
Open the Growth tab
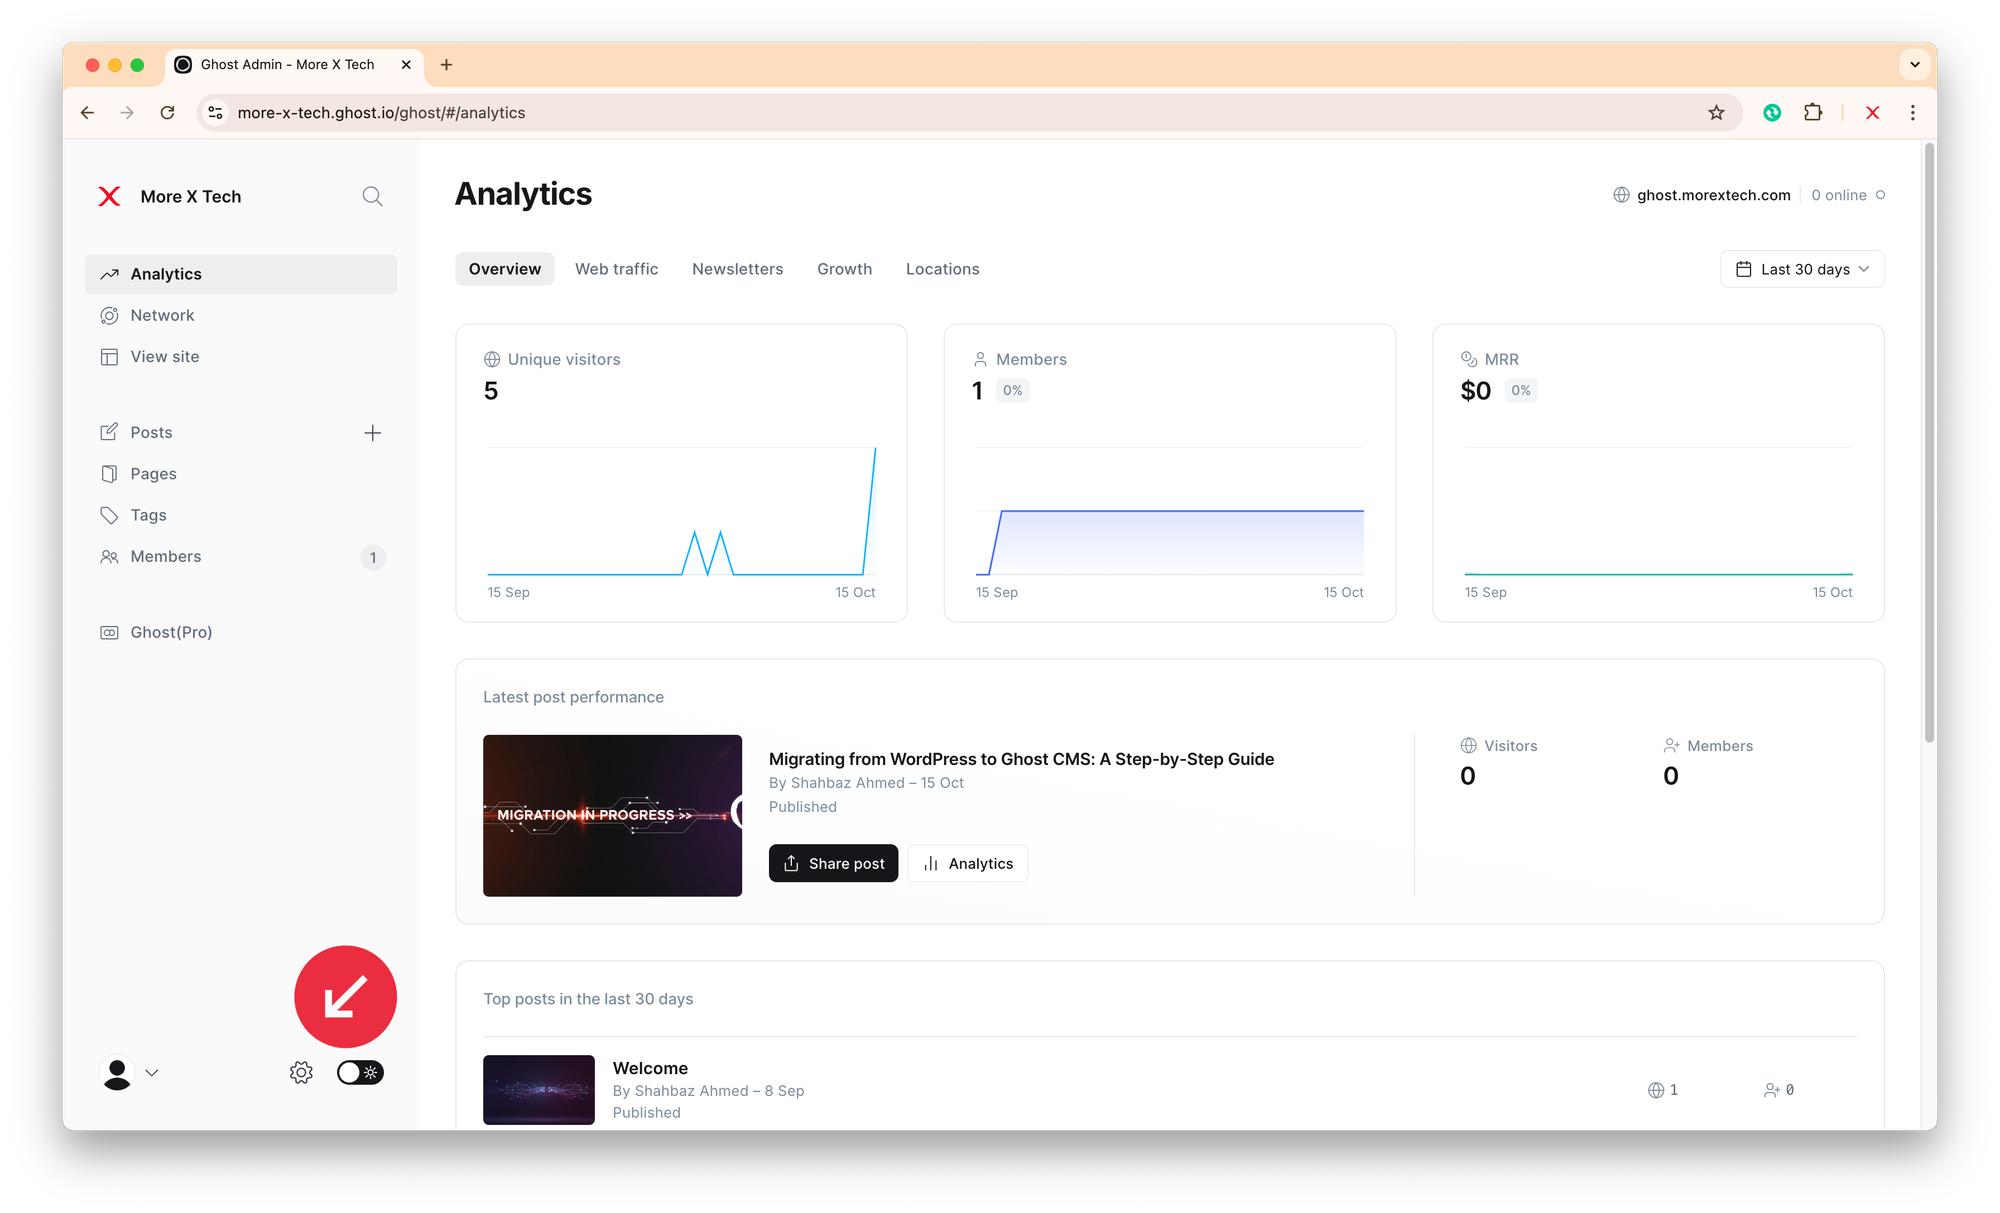(x=844, y=270)
